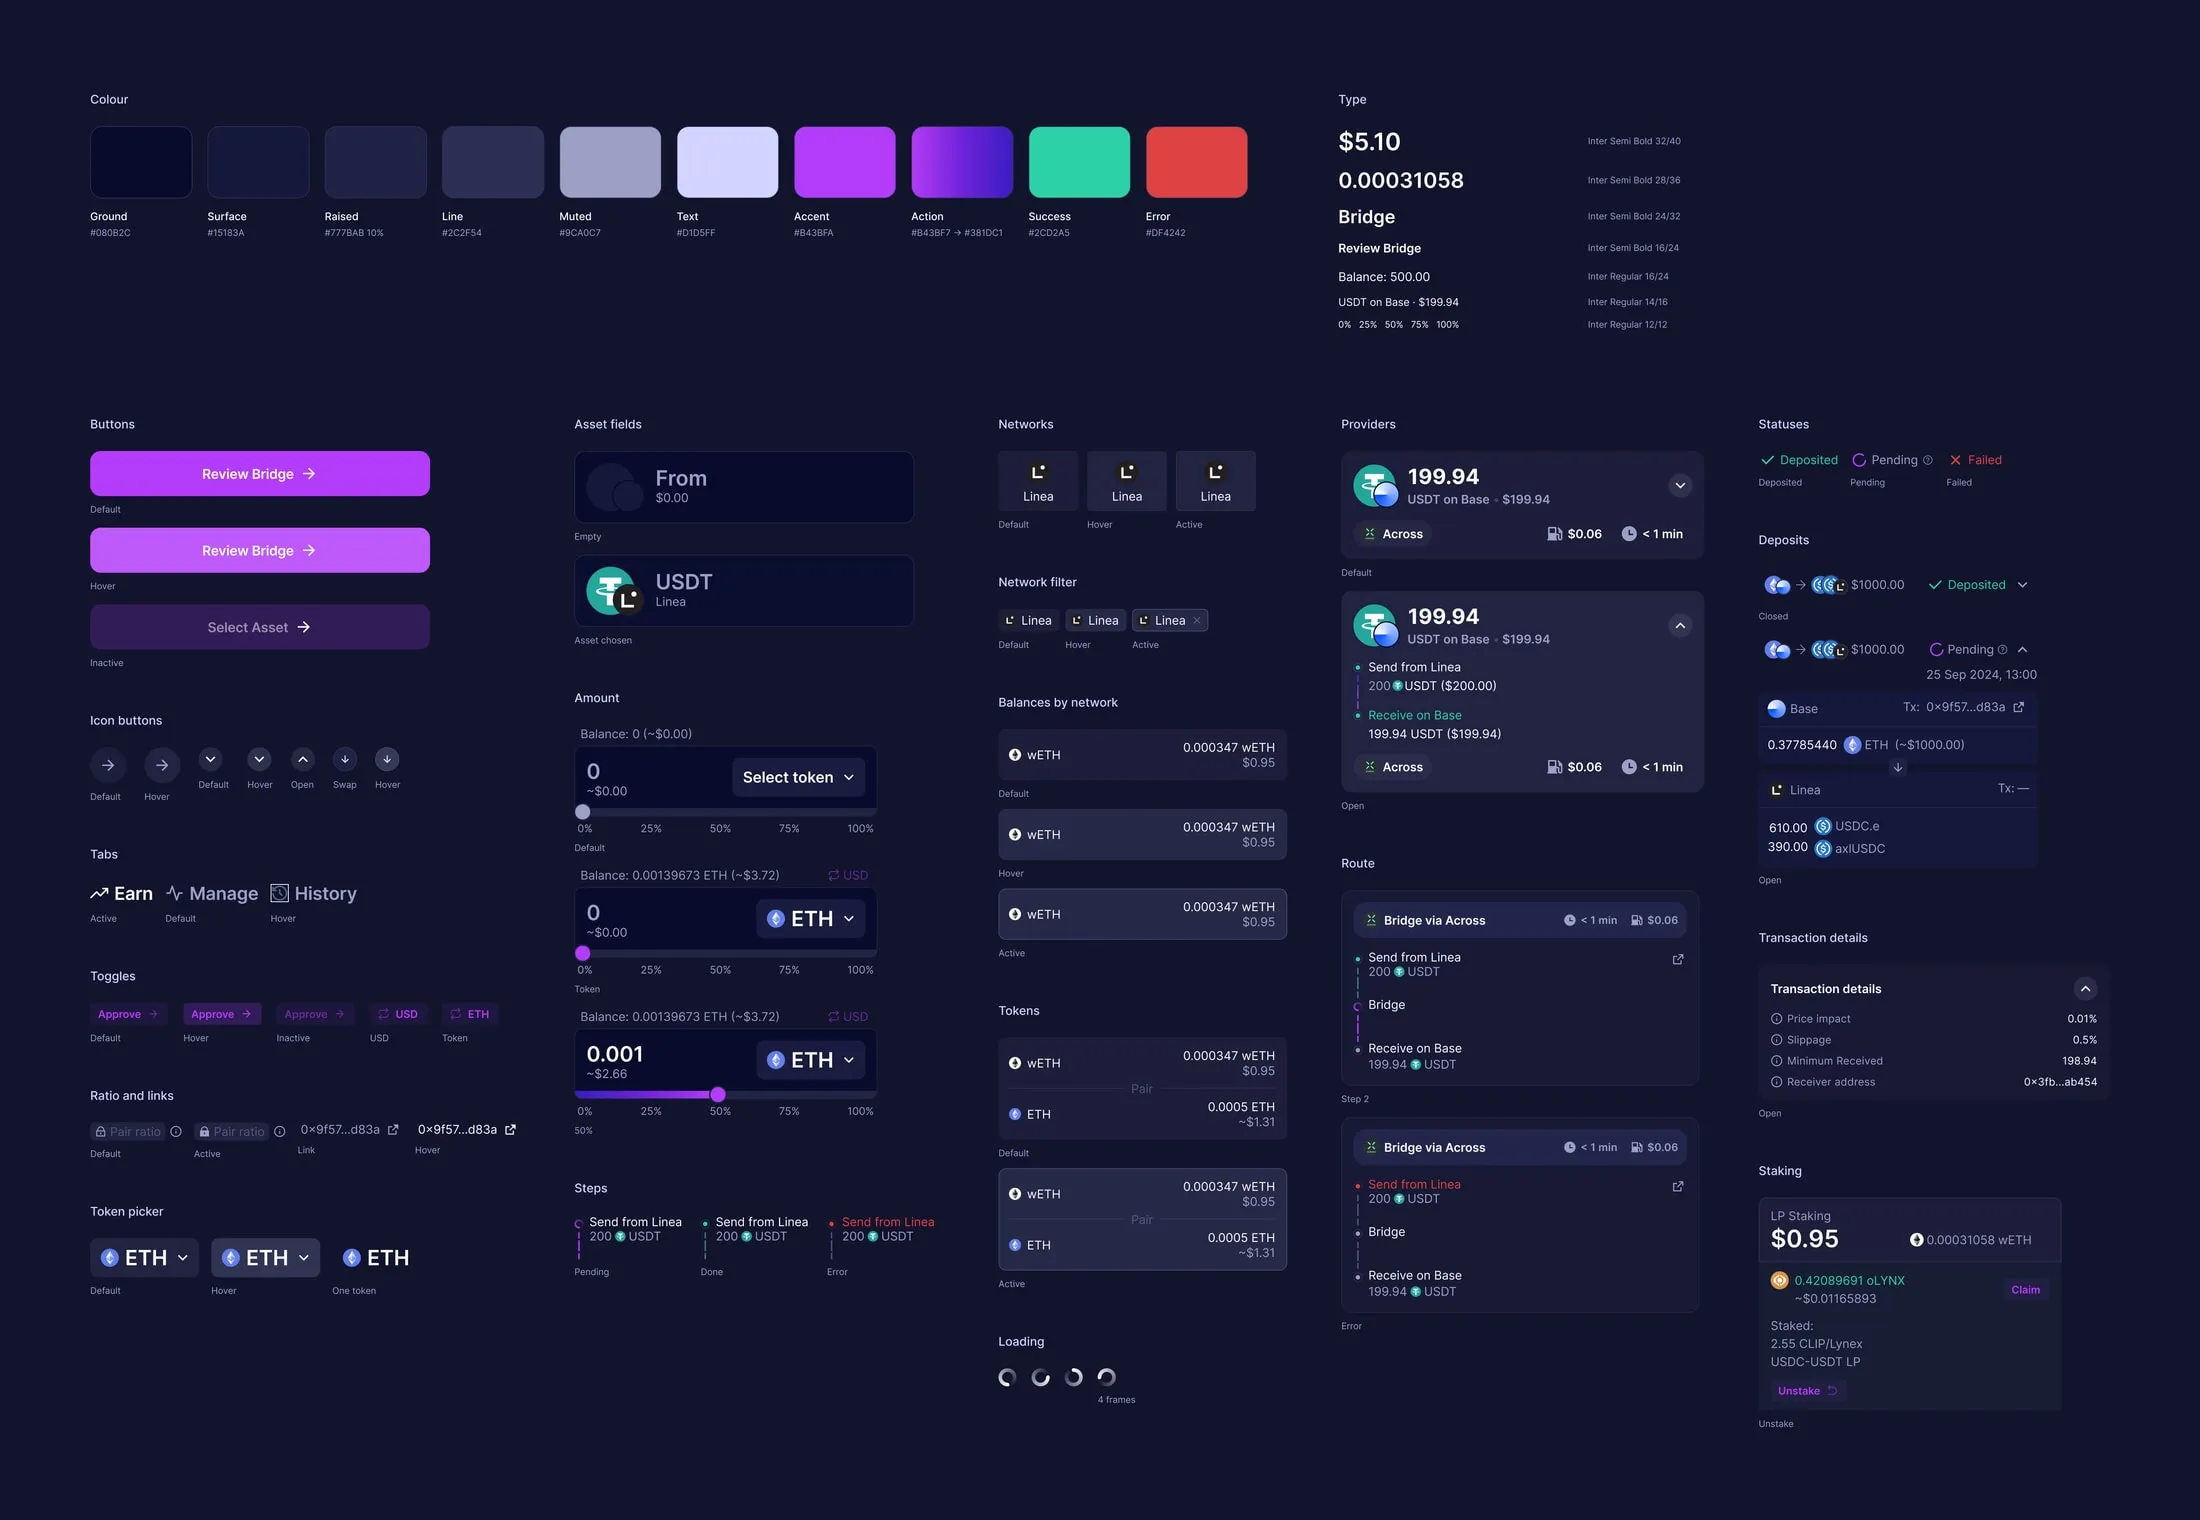
Task: Click the info icon beside Default Pair ratio
Action: point(176,1132)
